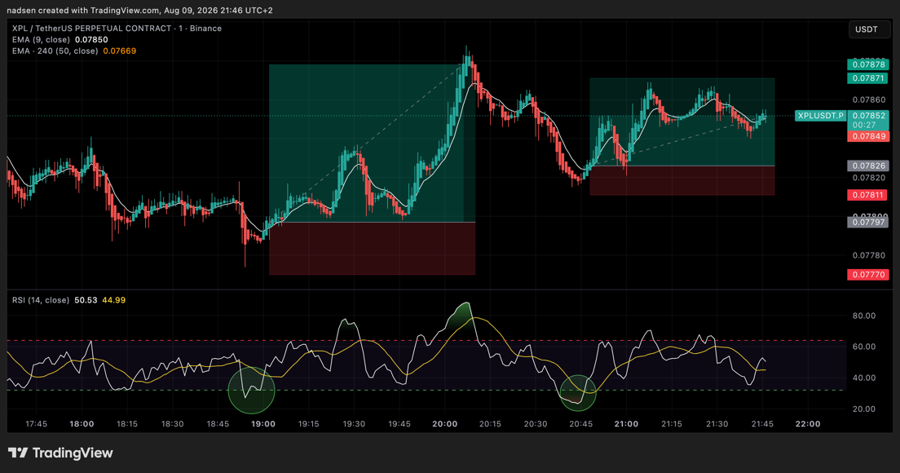Viewport: 900px width, 473px height.
Task: Click the 20:45 time axis label
Action: (580, 424)
